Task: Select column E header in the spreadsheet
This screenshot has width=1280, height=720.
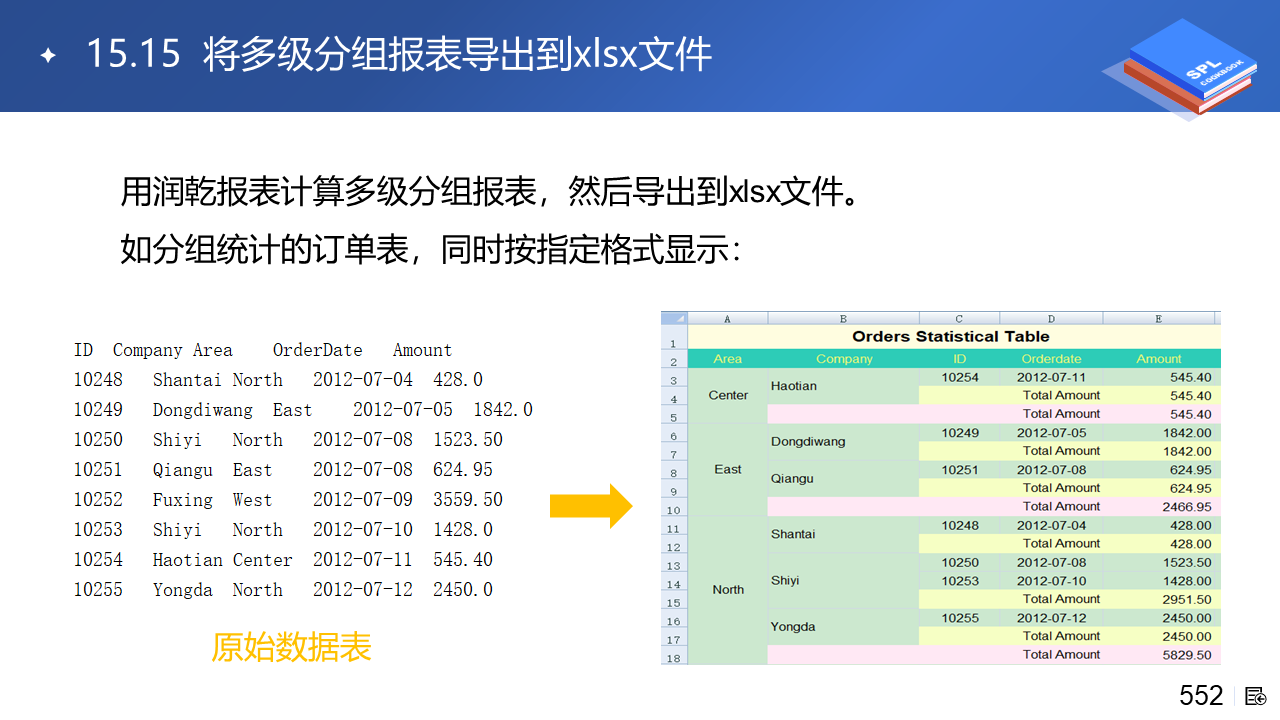Action: coord(1159,318)
